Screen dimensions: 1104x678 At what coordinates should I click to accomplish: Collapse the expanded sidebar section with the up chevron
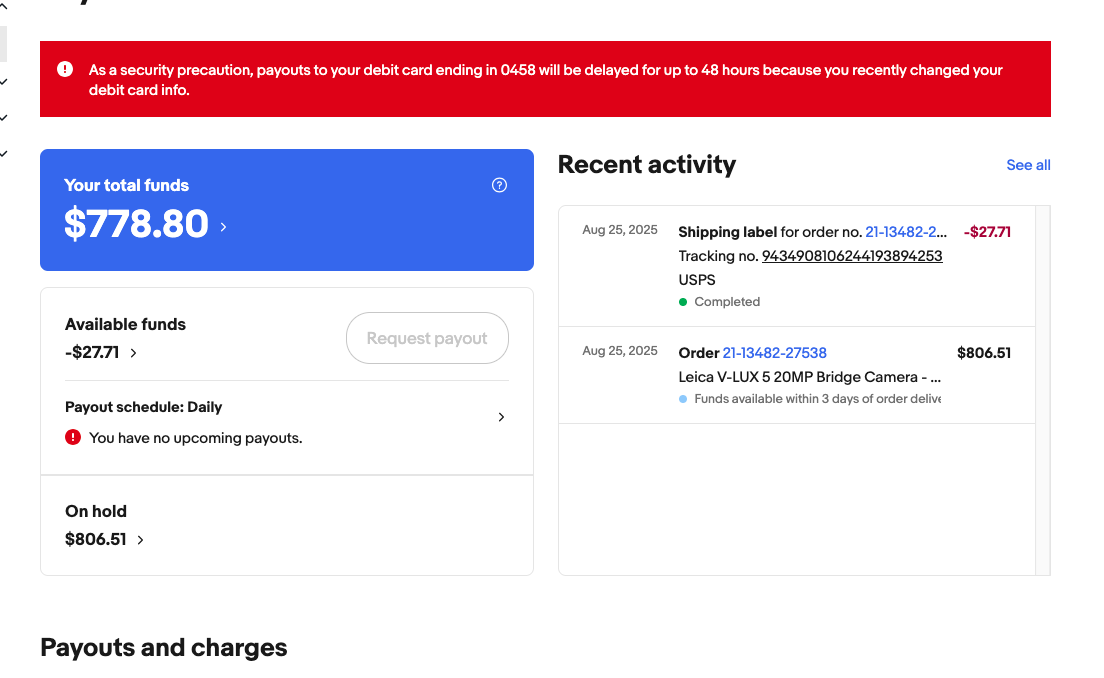coord(4,8)
